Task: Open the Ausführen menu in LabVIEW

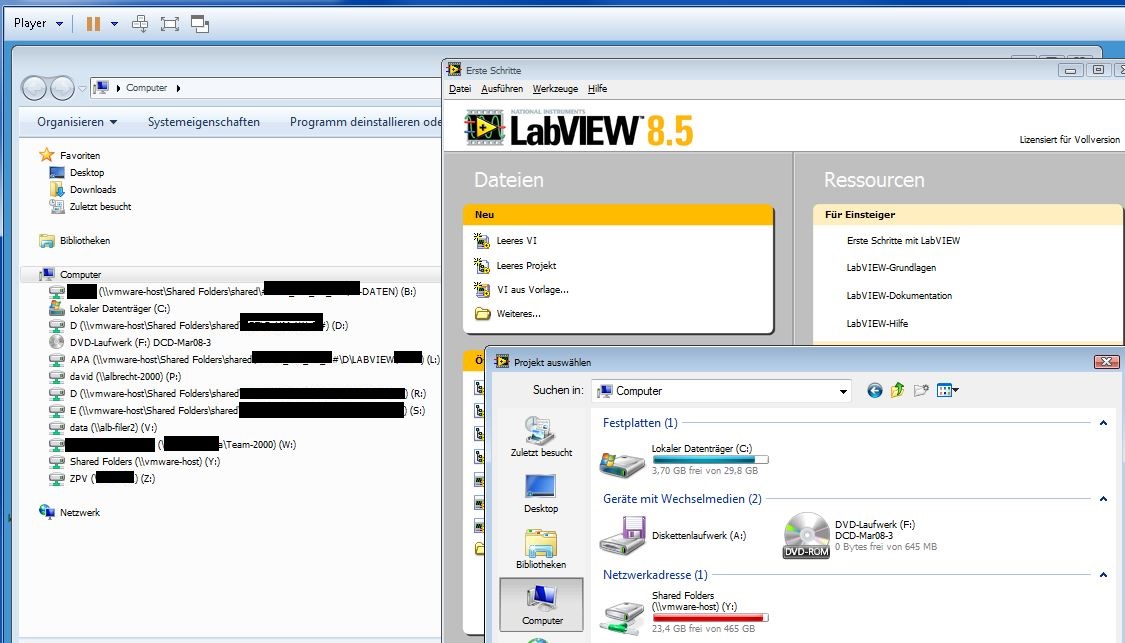Action: click(x=502, y=89)
